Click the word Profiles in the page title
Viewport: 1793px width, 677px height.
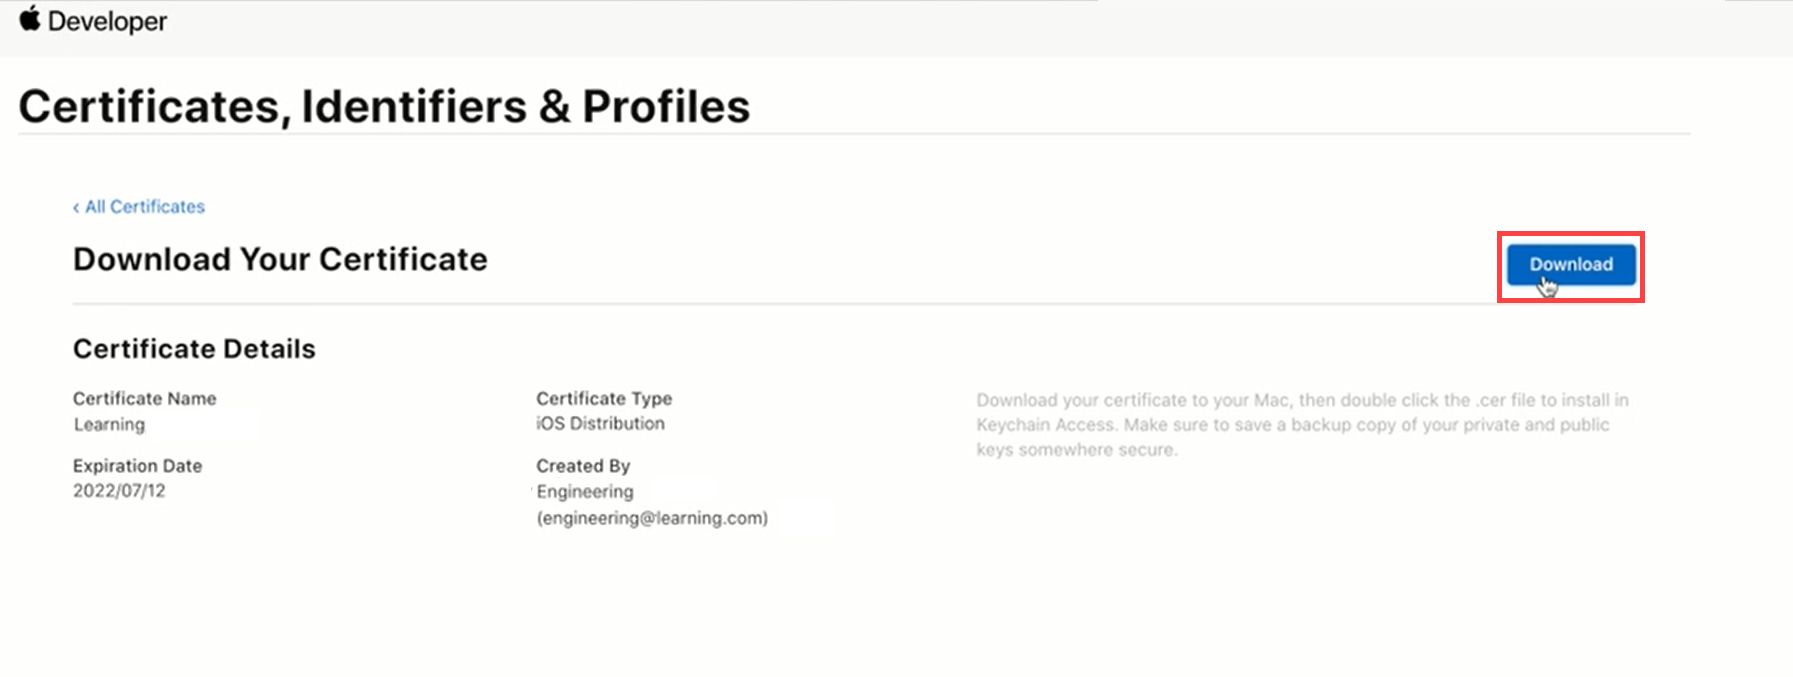click(x=665, y=107)
